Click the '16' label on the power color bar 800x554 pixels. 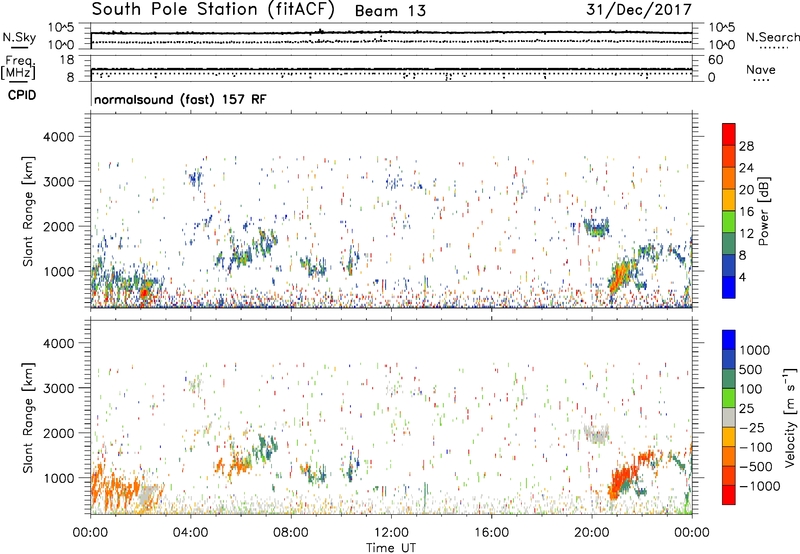[x=746, y=212]
